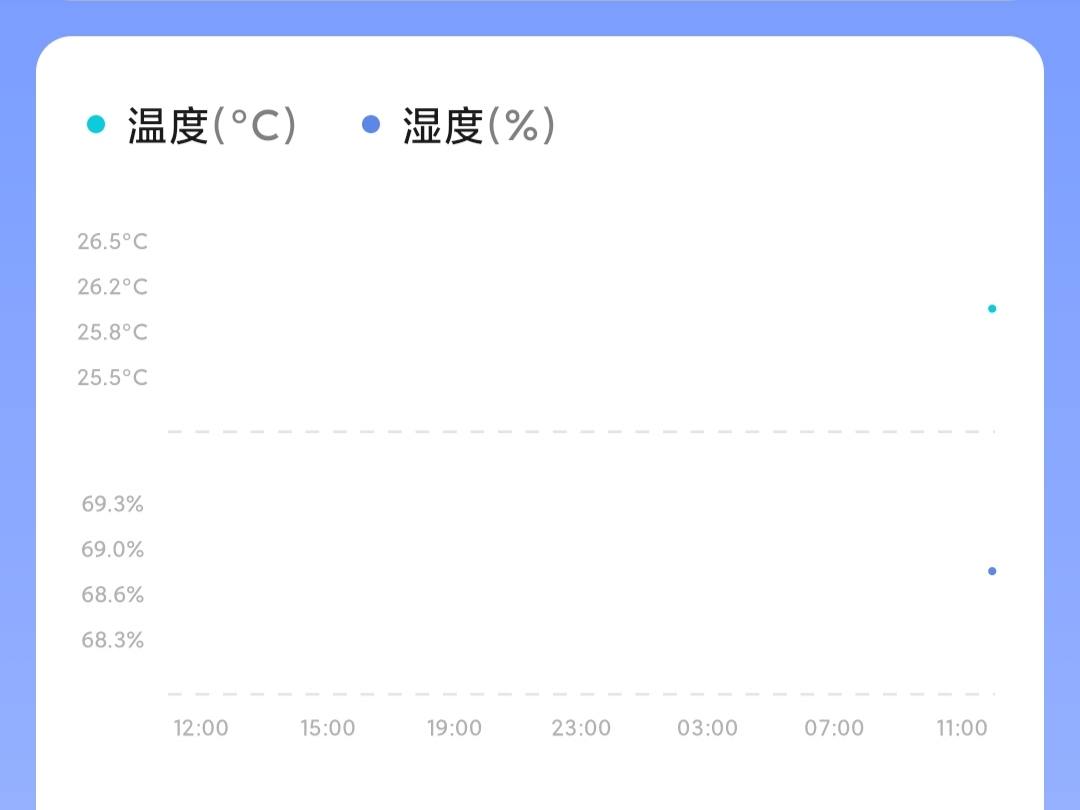The height and width of the screenshot is (810, 1080).
Task: Select the 23:00 time marker
Action: click(x=581, y=728)
